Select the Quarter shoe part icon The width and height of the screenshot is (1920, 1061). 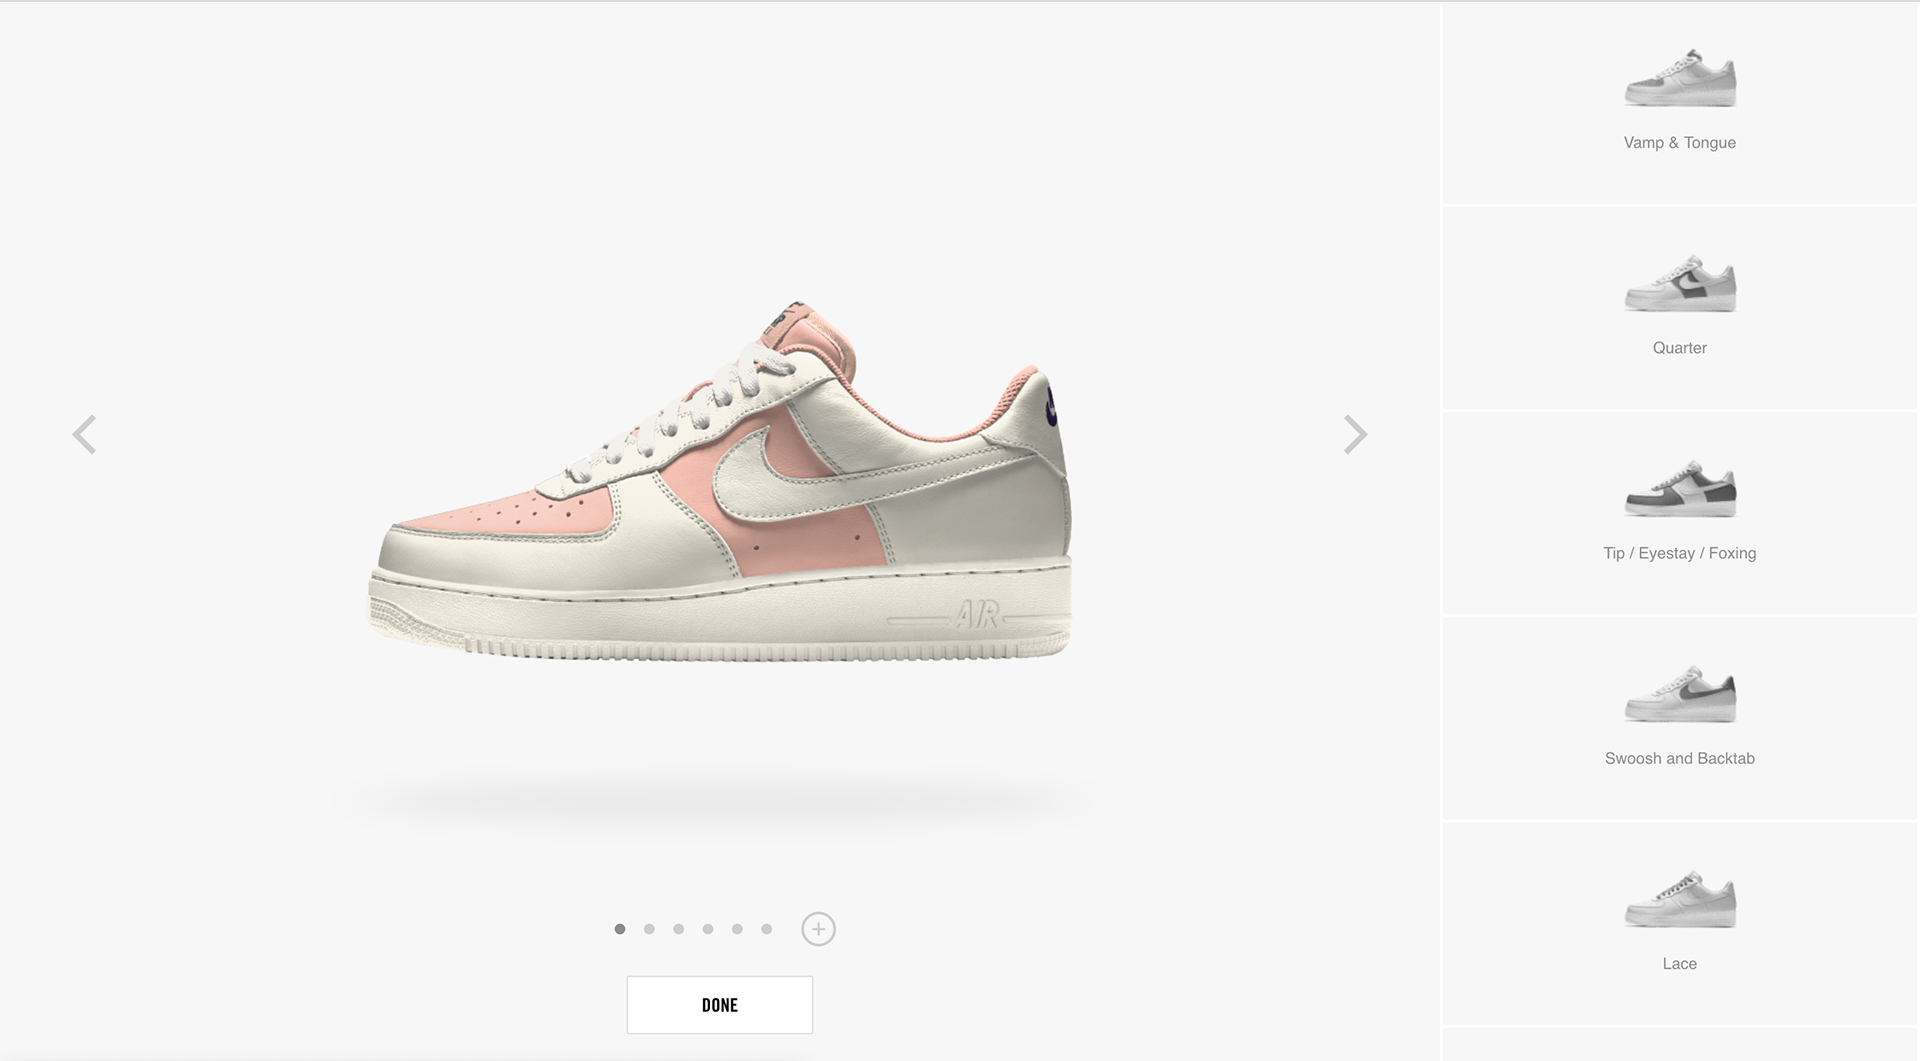[x=1680, y=283]
